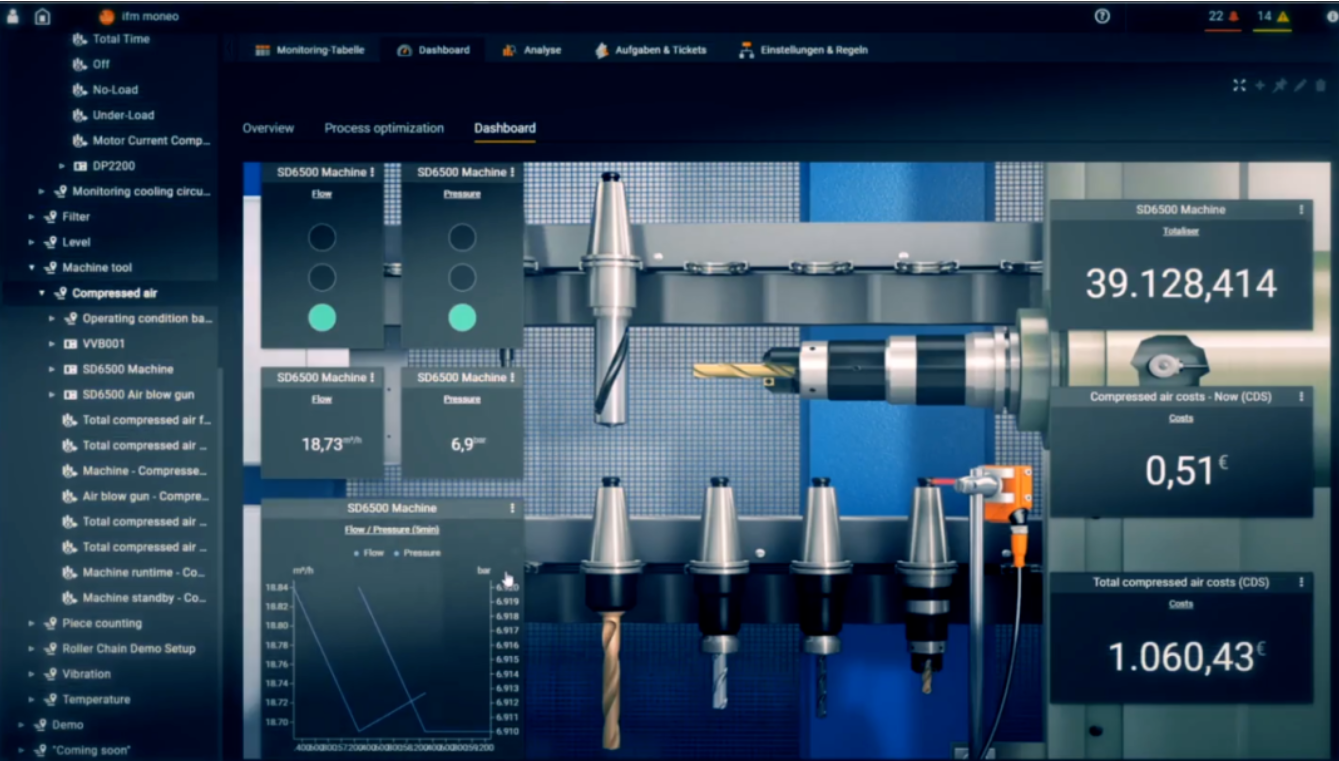This screenshot has height=761, width=1339.
Task: Open the Analyse tab
Action: (x=532, y=50)
